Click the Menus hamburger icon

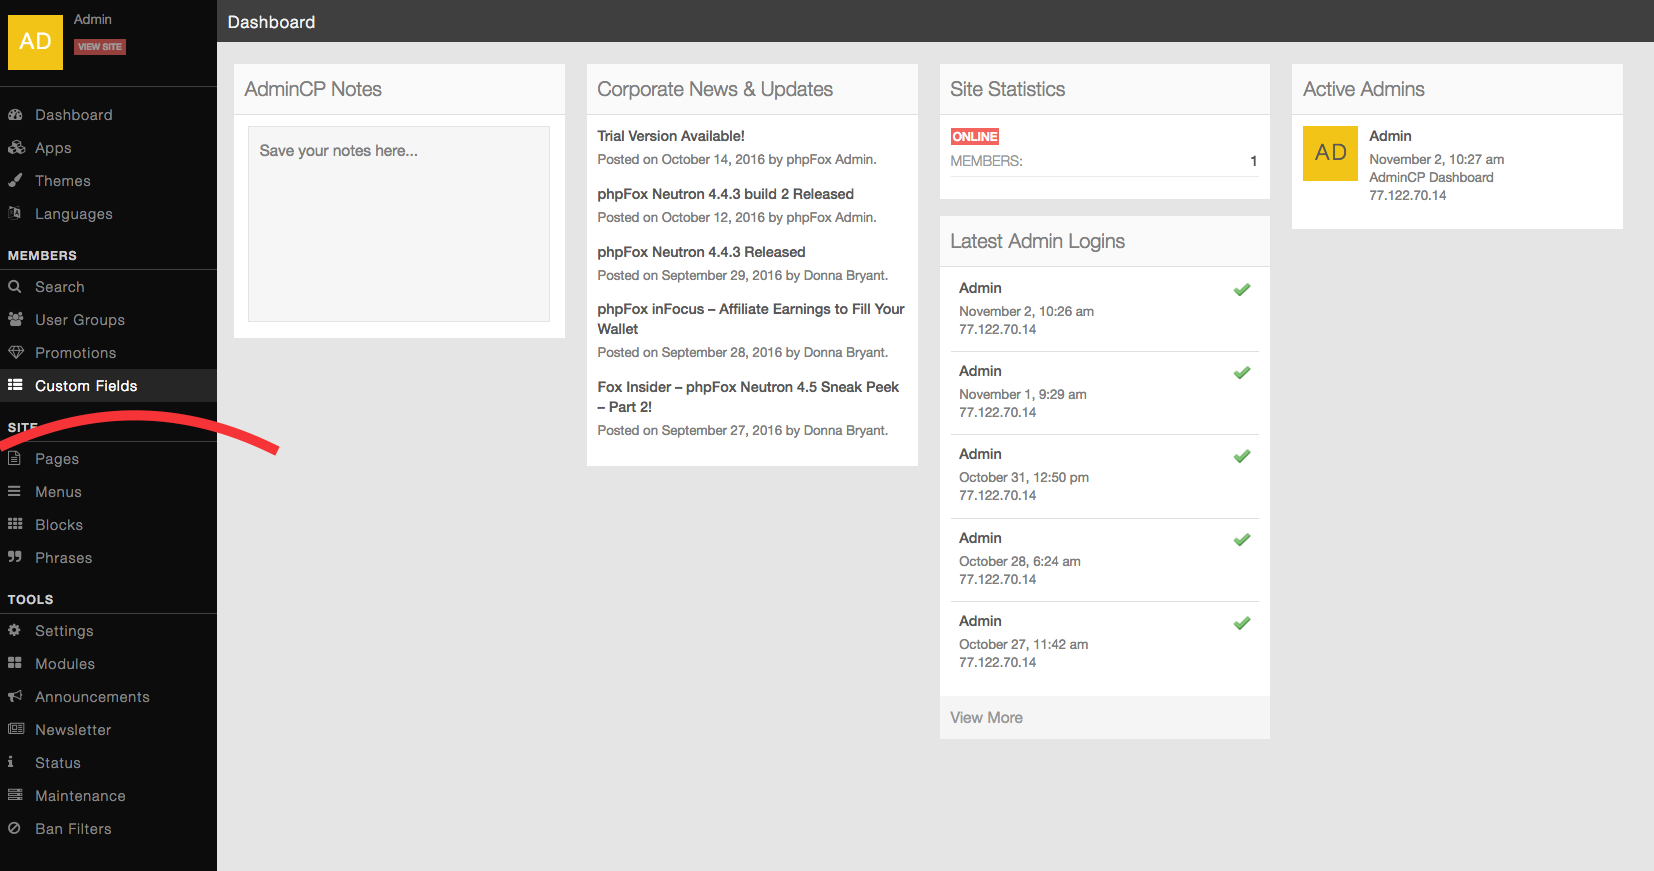(x=15, y=492)
